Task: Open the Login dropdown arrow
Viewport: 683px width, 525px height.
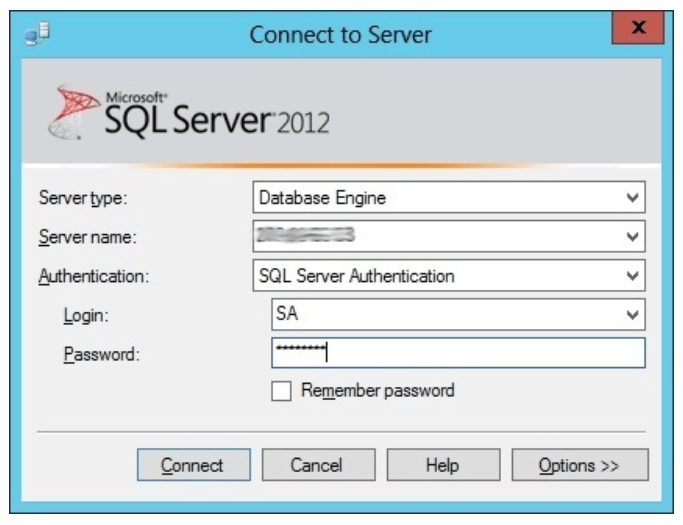Action: click(x=631, y=315)
